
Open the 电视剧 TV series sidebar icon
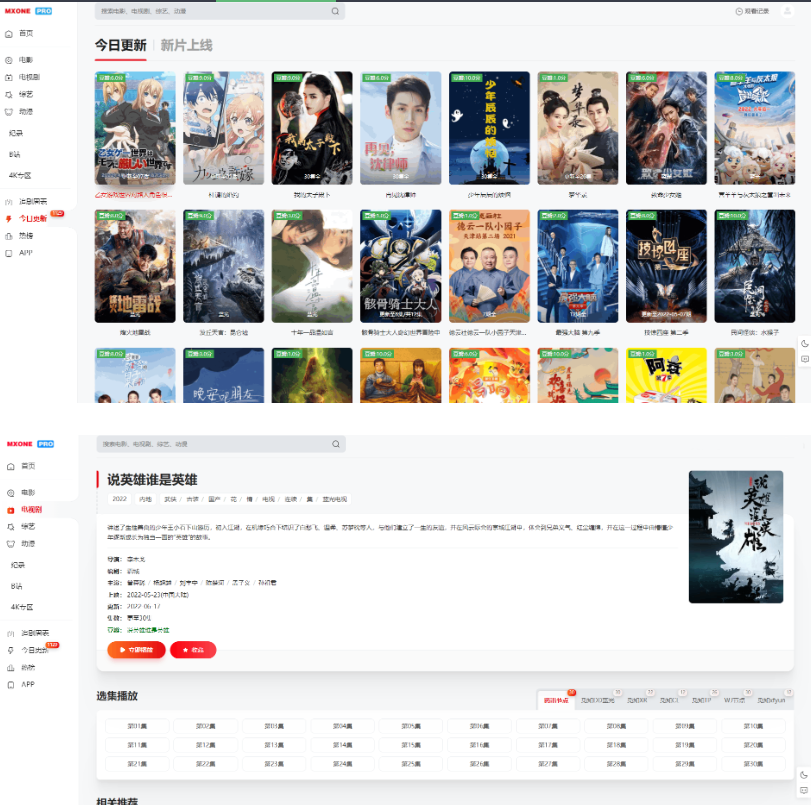point(10,76)
